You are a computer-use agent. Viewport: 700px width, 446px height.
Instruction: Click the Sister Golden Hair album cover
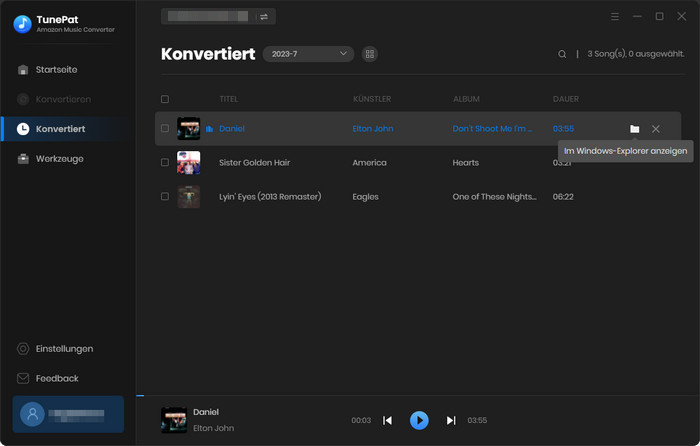click(x=188, y=163)
